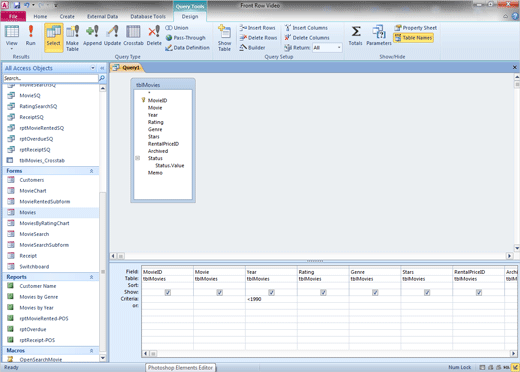
Task: Select the Make Table query type
Action: pyautogui.click(x=72, y=38)
